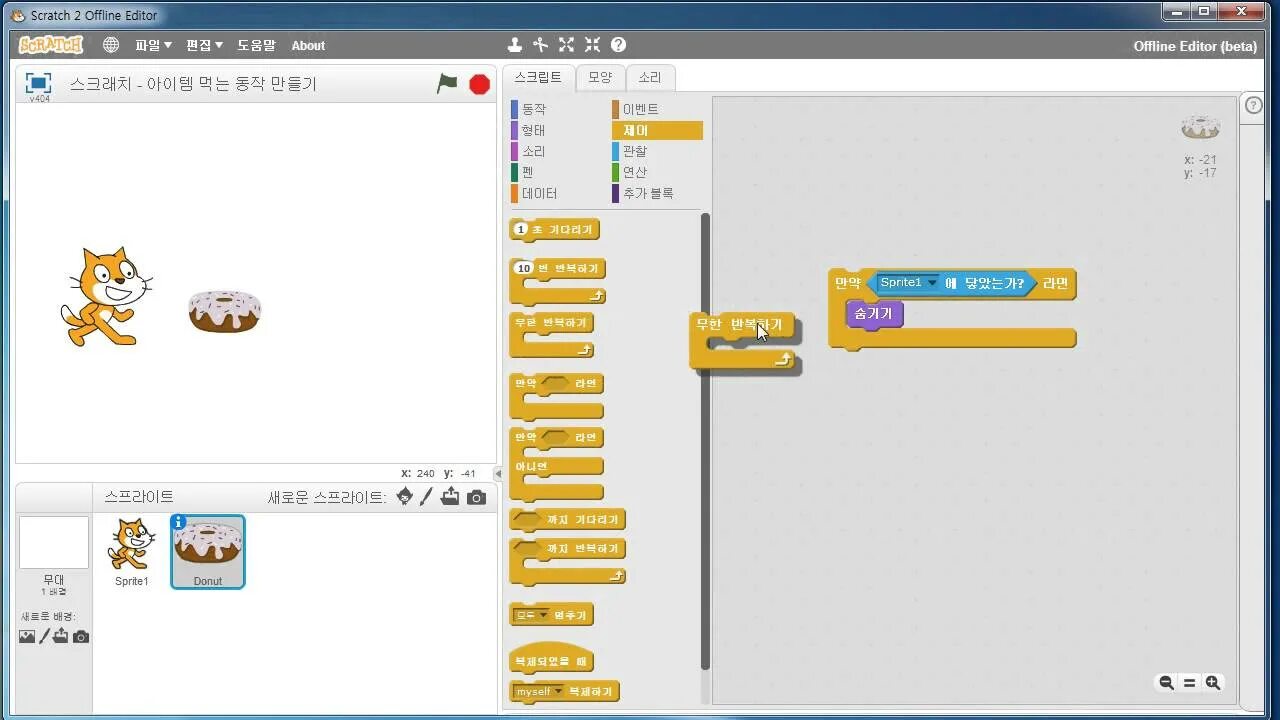1280x720 pixels.
Task: Click the cat sprite on stage
Action: 106,297
